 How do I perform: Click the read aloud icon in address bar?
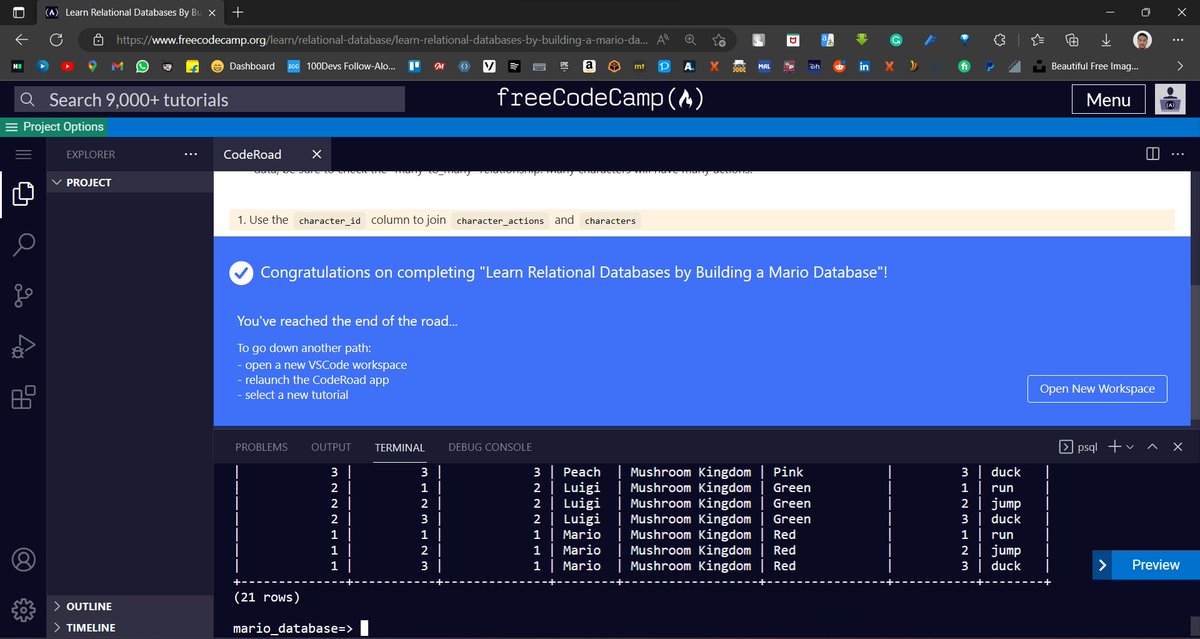pyautogui.click(x=663, y=39)
